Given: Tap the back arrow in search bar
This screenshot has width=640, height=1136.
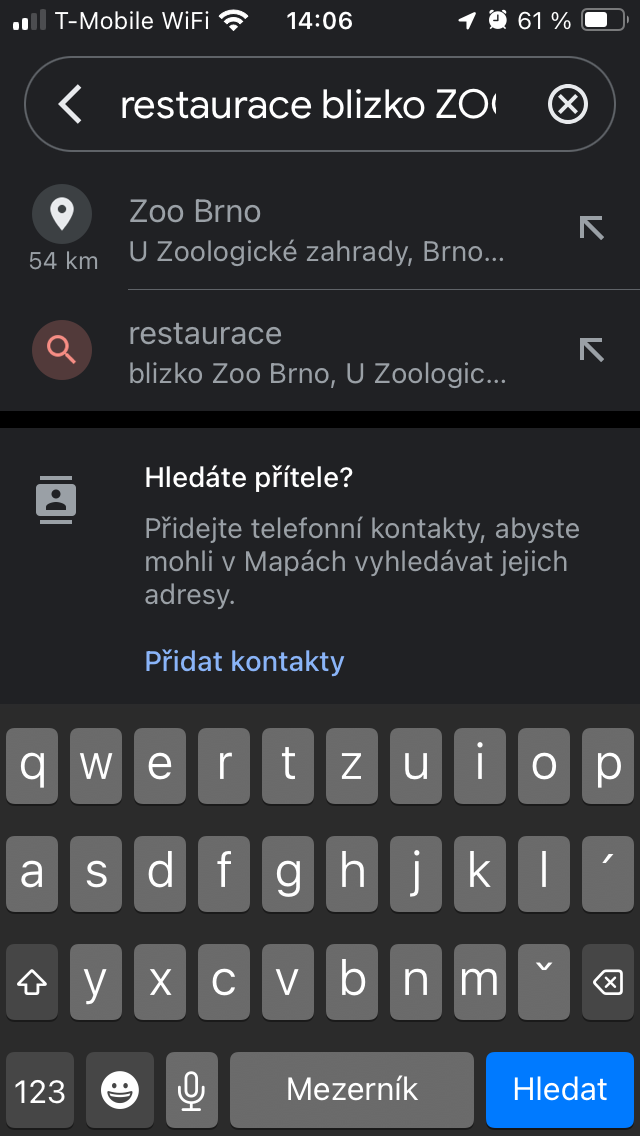Looking at the screenshot, I should [70, 104].
